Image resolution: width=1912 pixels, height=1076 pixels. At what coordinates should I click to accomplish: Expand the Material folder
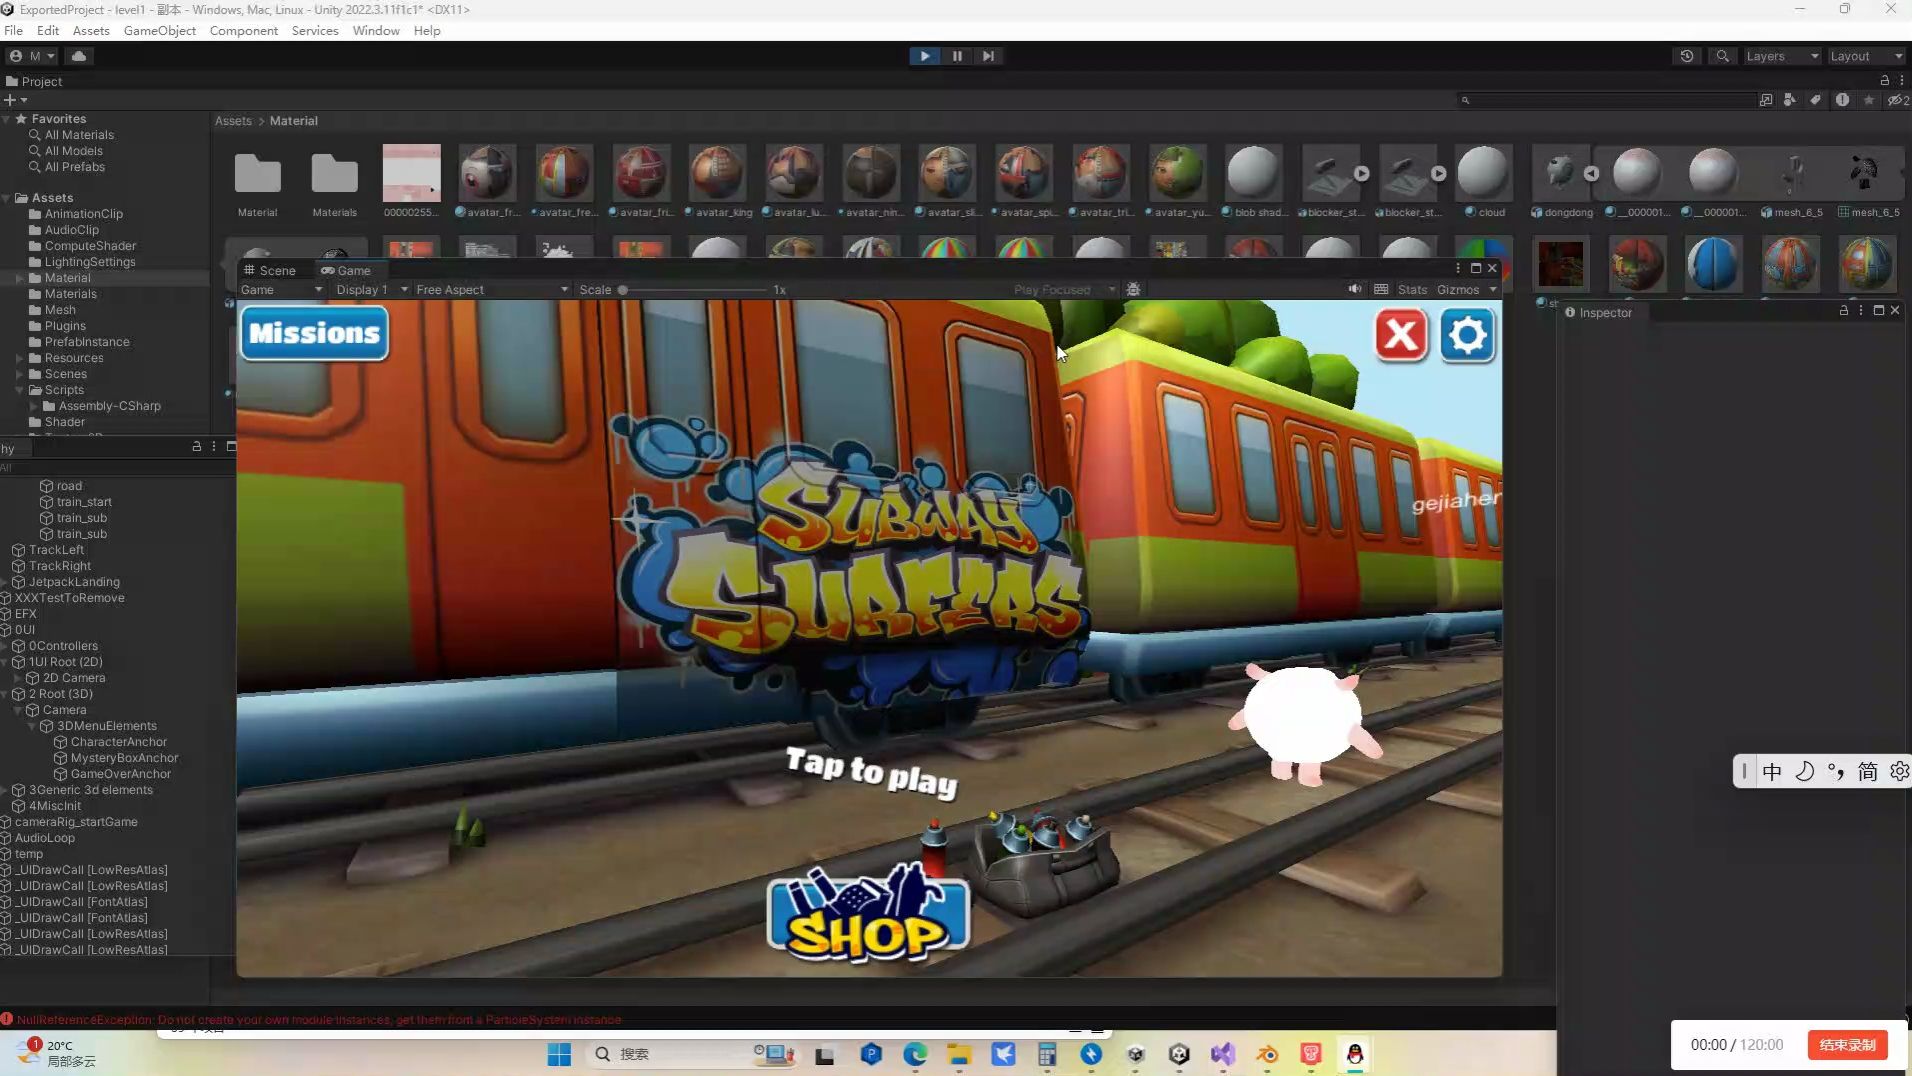(20, 278)
